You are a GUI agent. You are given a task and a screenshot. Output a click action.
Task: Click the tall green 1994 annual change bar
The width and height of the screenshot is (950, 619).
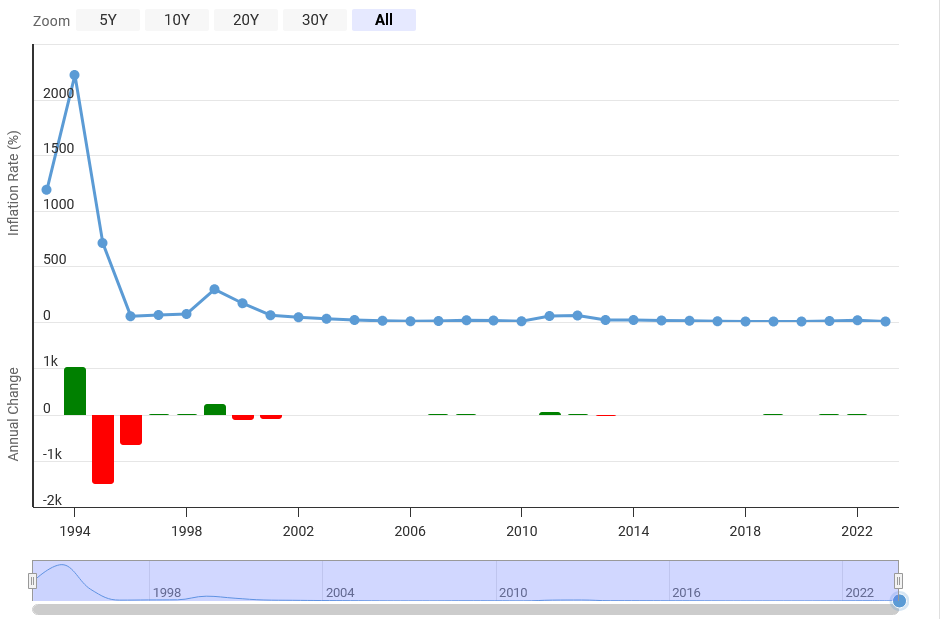tap(75, 391)
